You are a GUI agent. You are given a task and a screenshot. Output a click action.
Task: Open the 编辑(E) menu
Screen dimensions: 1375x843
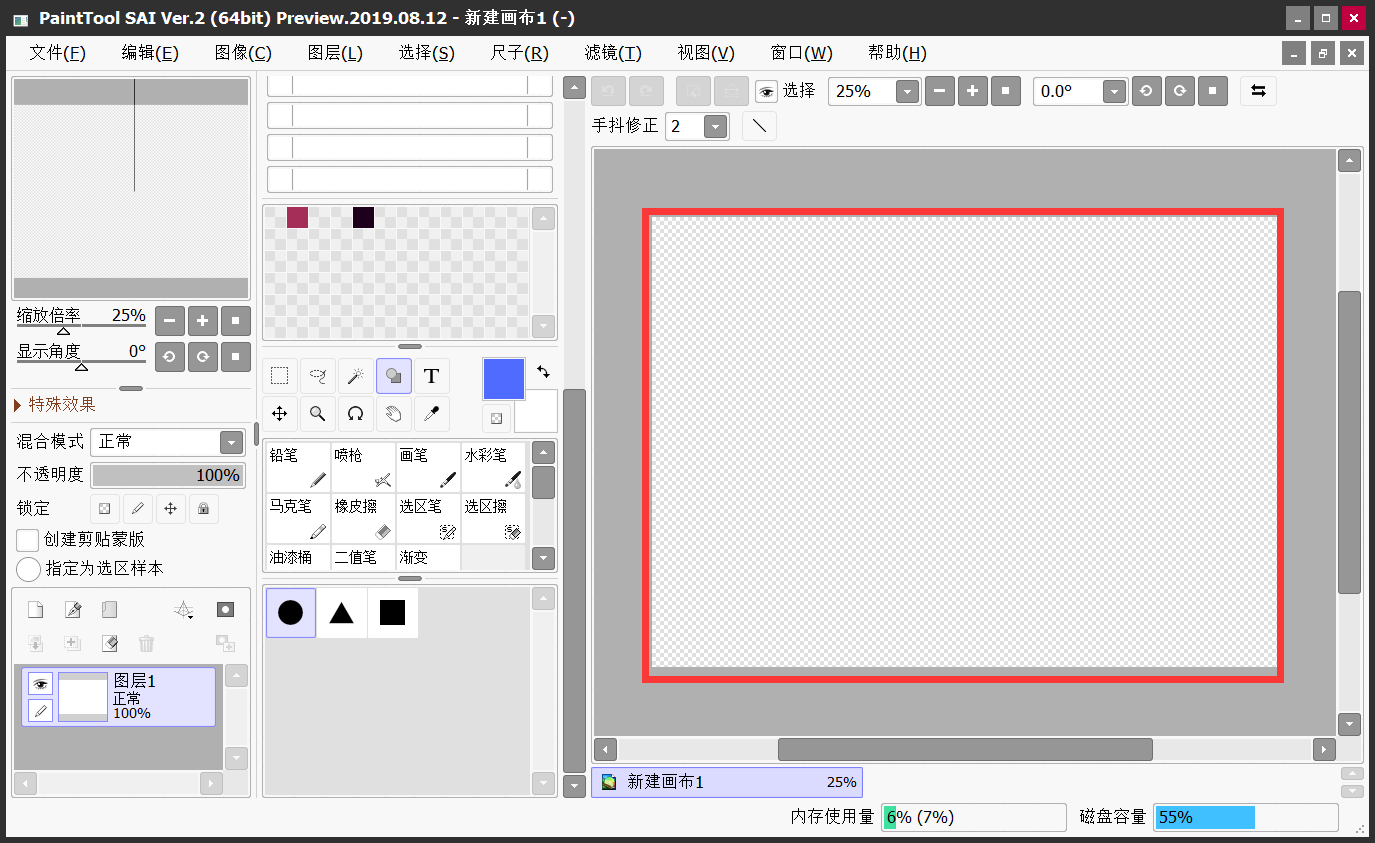click(x=150, y=53)
